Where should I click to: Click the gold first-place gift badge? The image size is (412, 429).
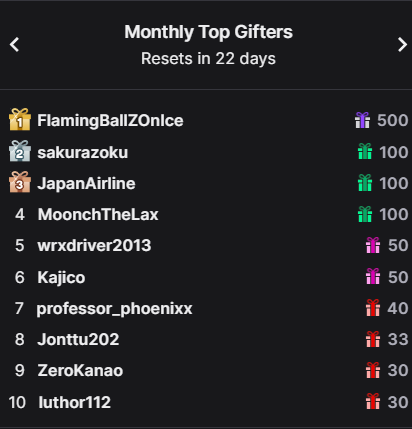pyautogui.click(x=20, y=119)
